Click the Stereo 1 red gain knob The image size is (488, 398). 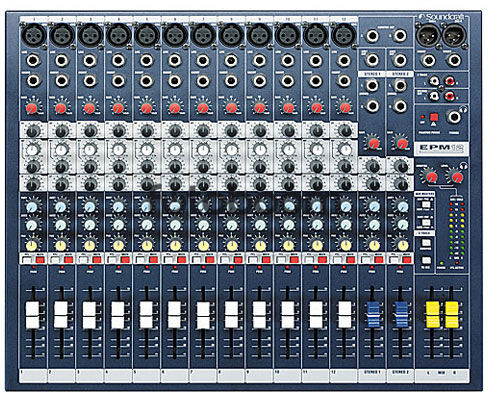pyautogui.click(x=374, y=143)
